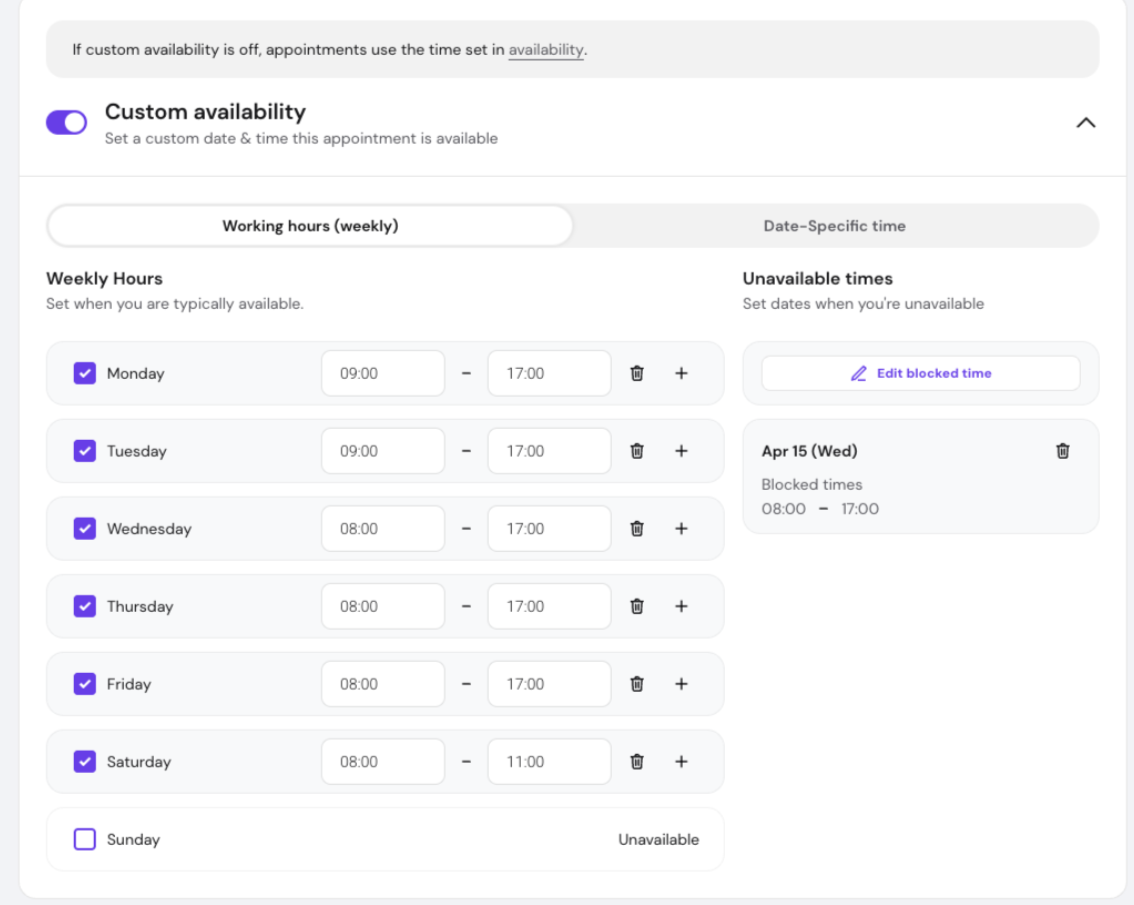Open Saturday's end time 11:00 field
The image size is (1134, 905).
tap(549, 762)
